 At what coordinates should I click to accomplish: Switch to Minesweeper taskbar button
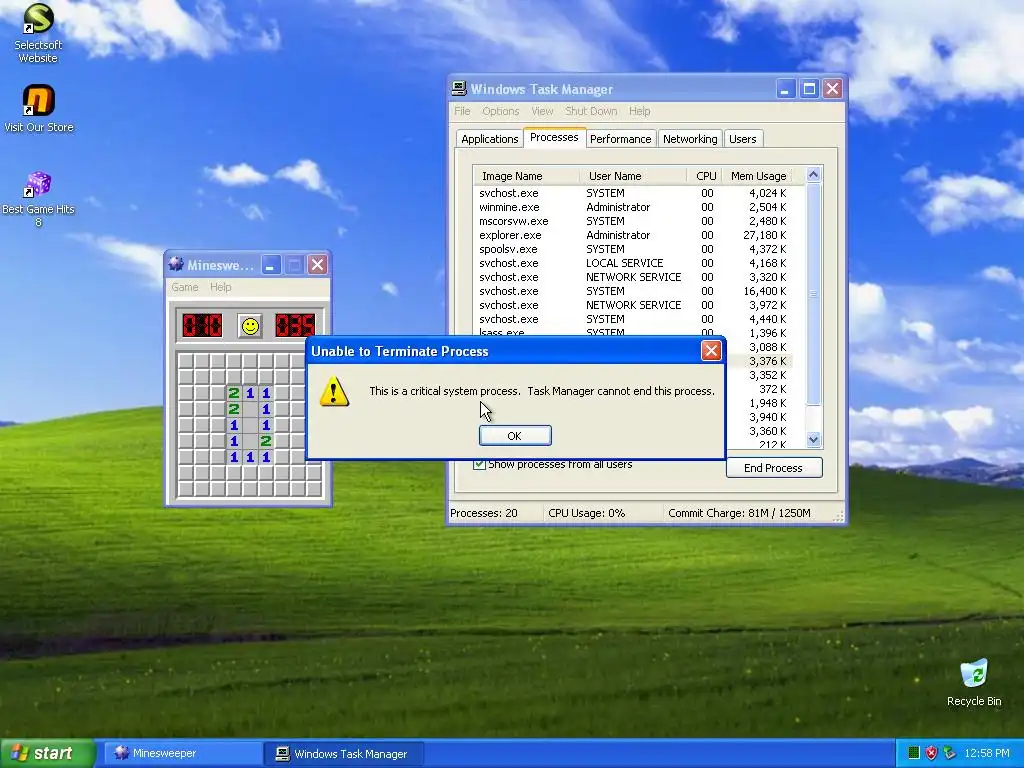click(x=183, y=753)
